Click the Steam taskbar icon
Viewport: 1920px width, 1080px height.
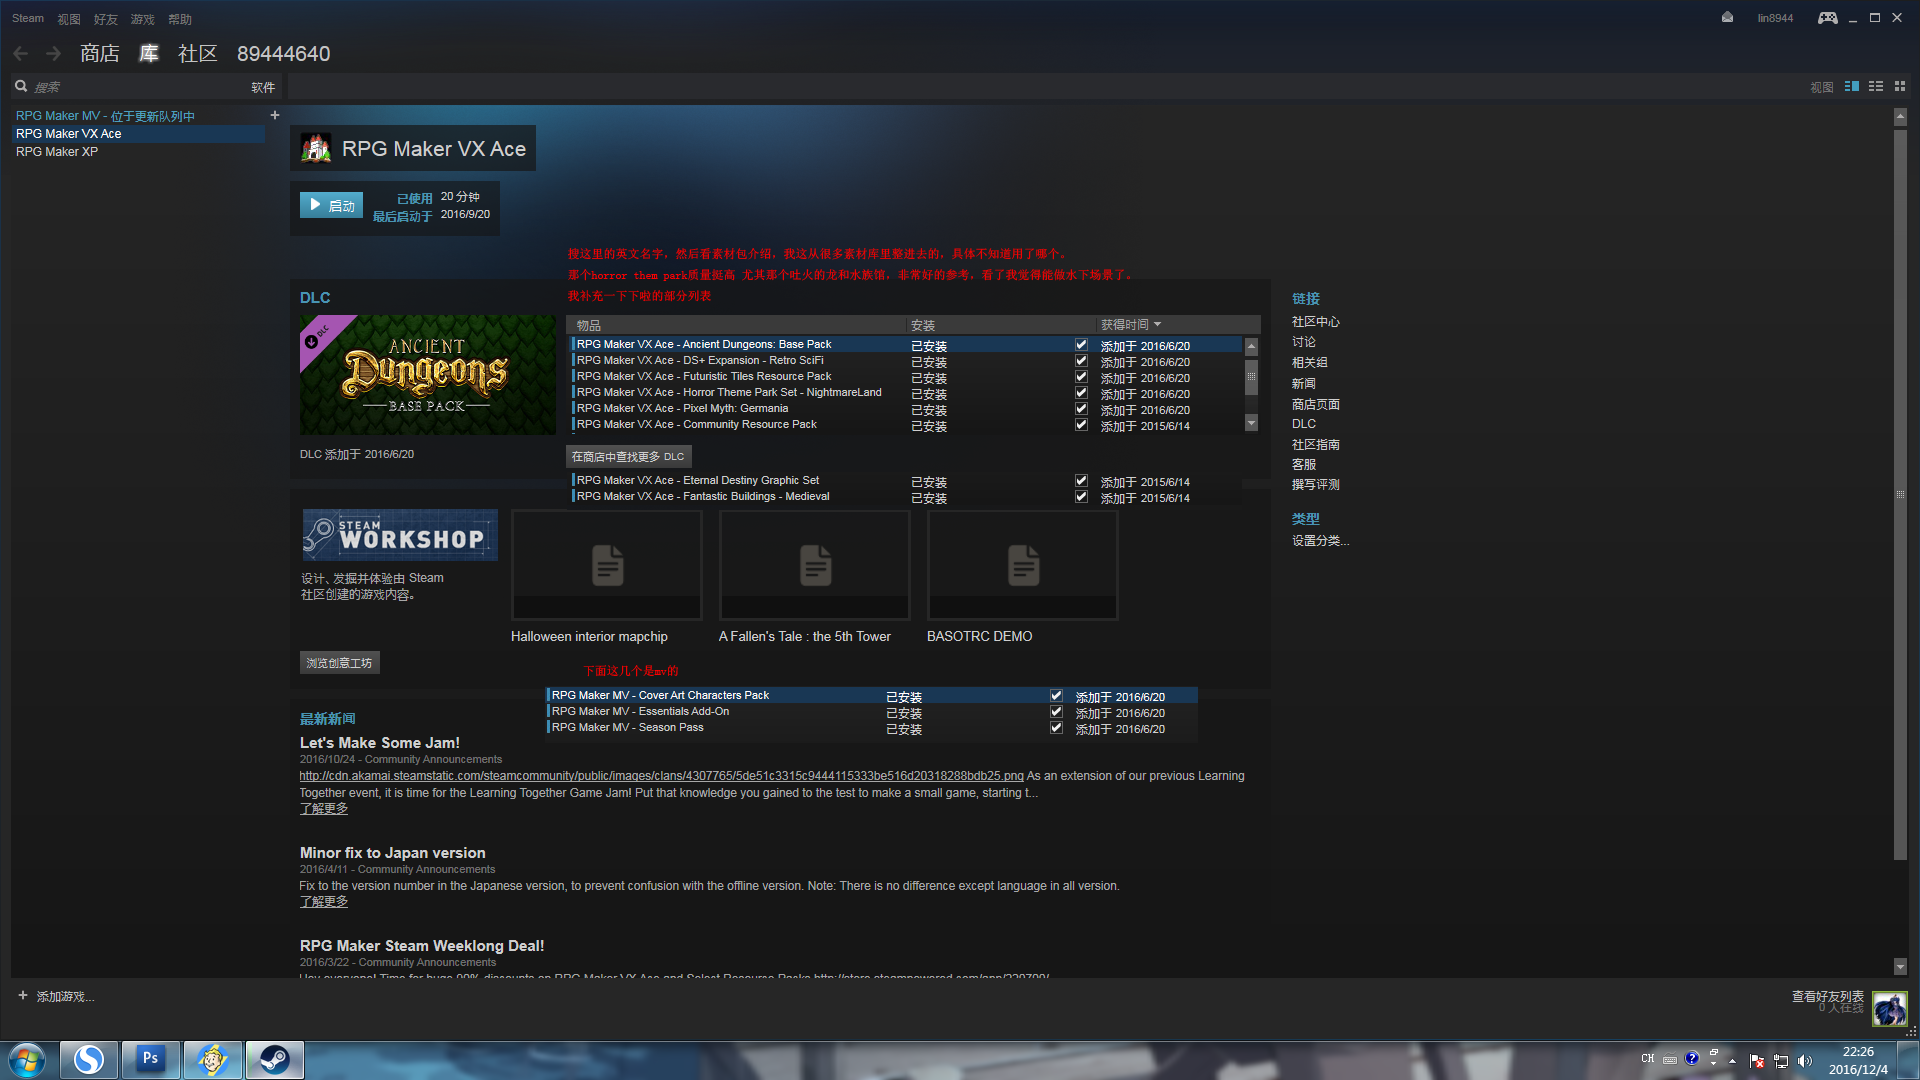275,1060
